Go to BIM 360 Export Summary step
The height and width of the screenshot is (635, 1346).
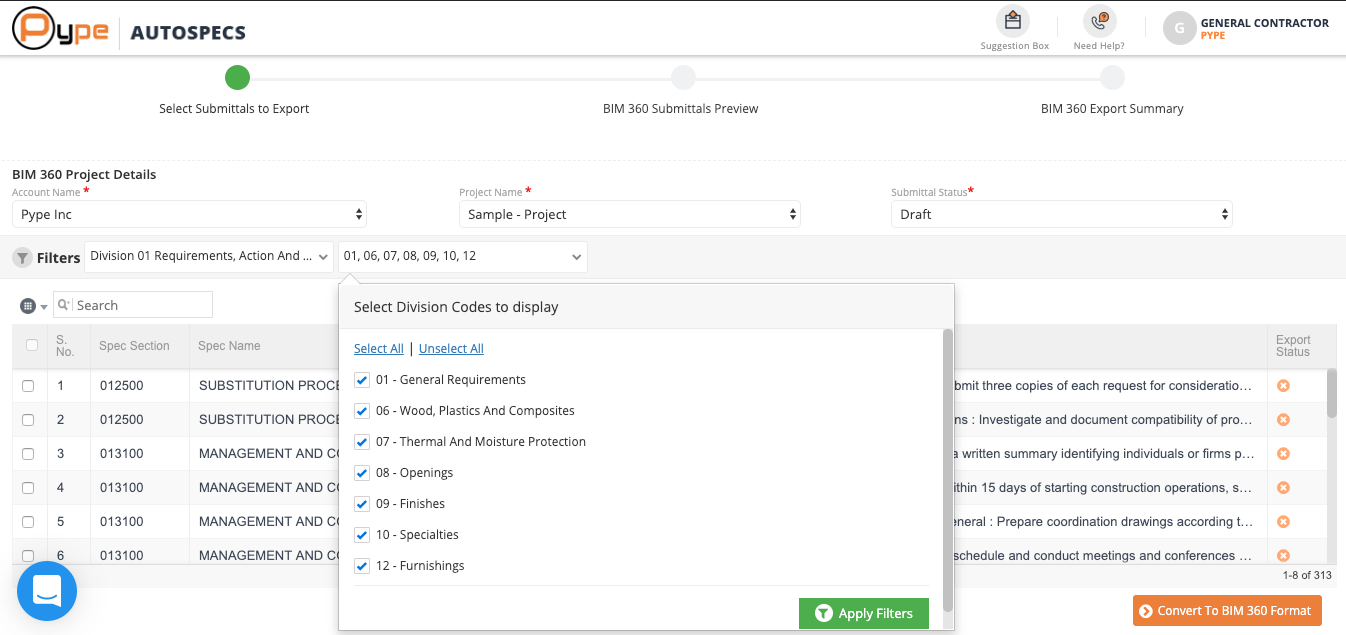tap(1112, 78)
